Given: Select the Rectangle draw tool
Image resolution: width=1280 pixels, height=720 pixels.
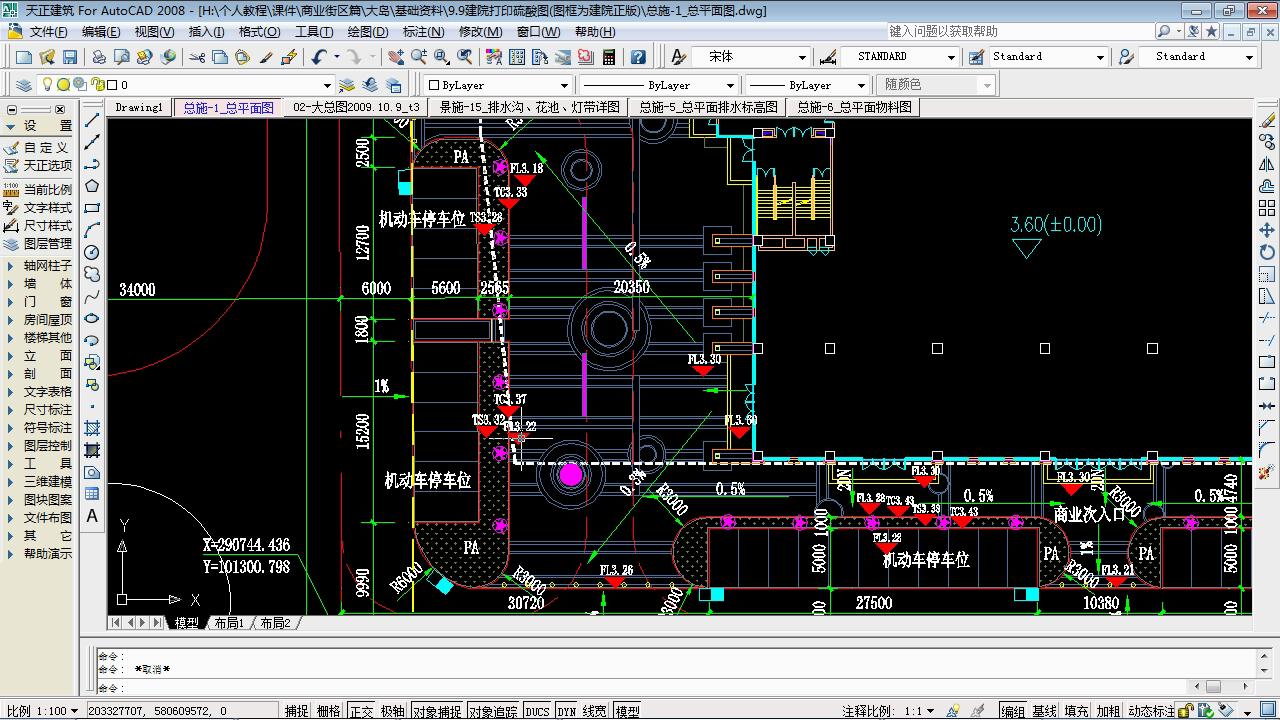Looking at the screenshot, I should pyautogui.click(x=92, y=208).
